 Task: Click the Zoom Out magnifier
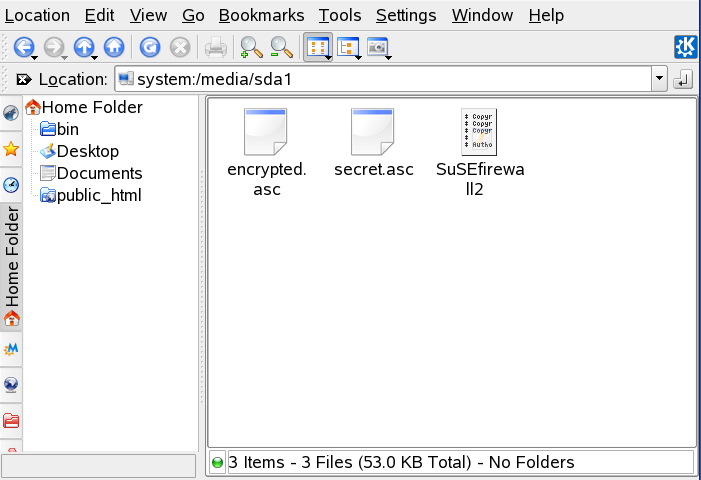pos(282,46)
